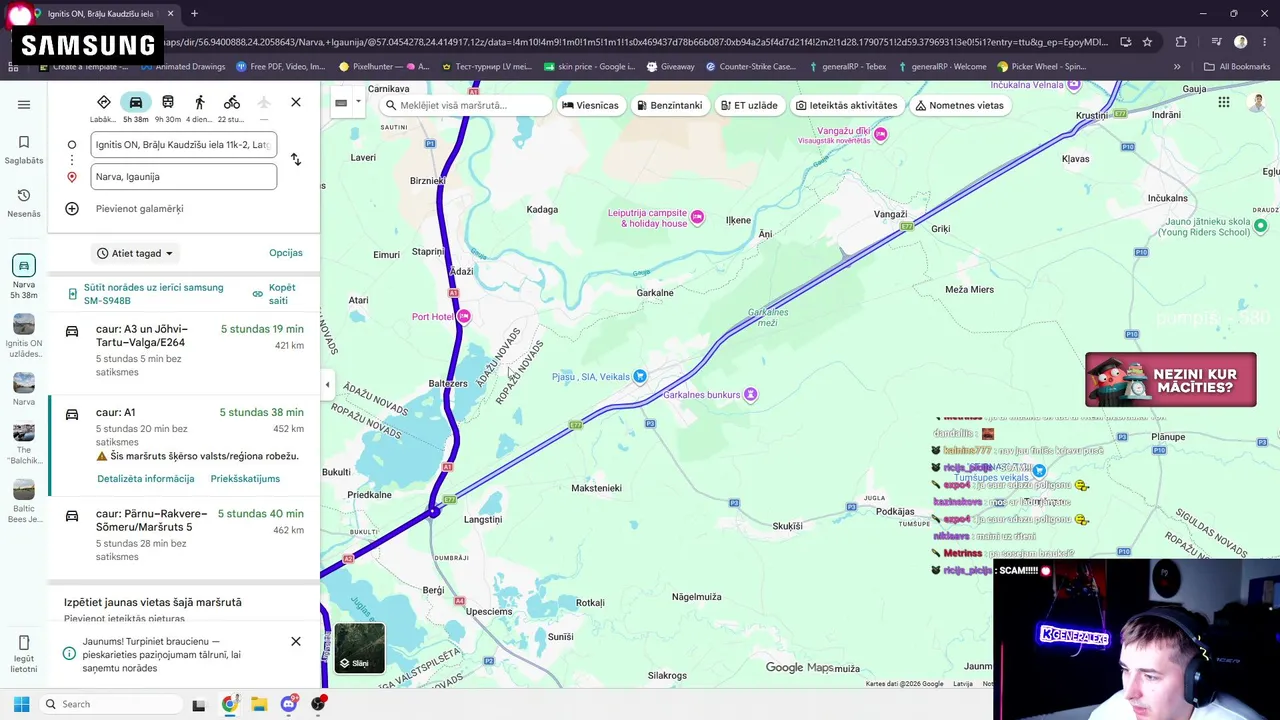Open Saglabāts saved places
The height and width of the screenshot is (720, 1280).
tap(24, 149)
